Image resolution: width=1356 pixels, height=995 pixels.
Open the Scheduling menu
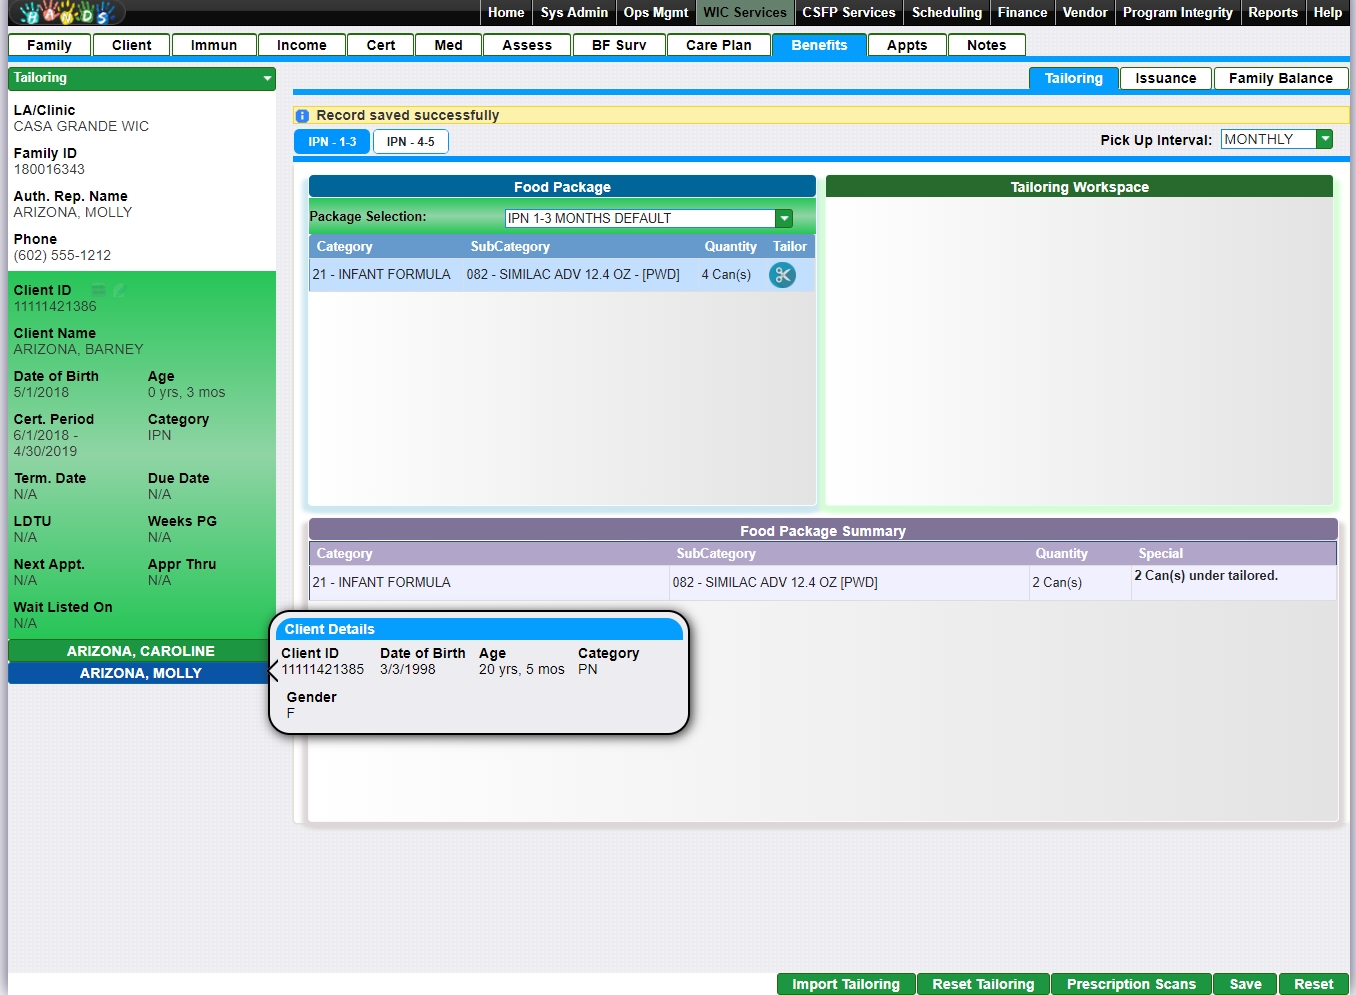tap(946, 12)
